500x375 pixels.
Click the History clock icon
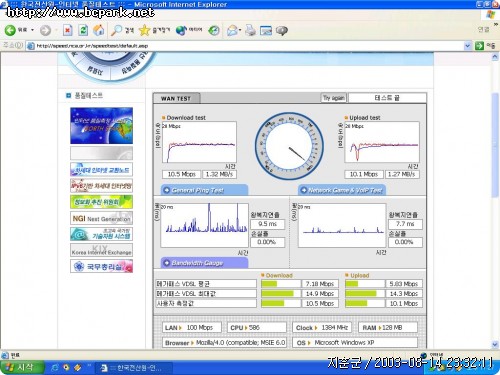pos(214,30)
